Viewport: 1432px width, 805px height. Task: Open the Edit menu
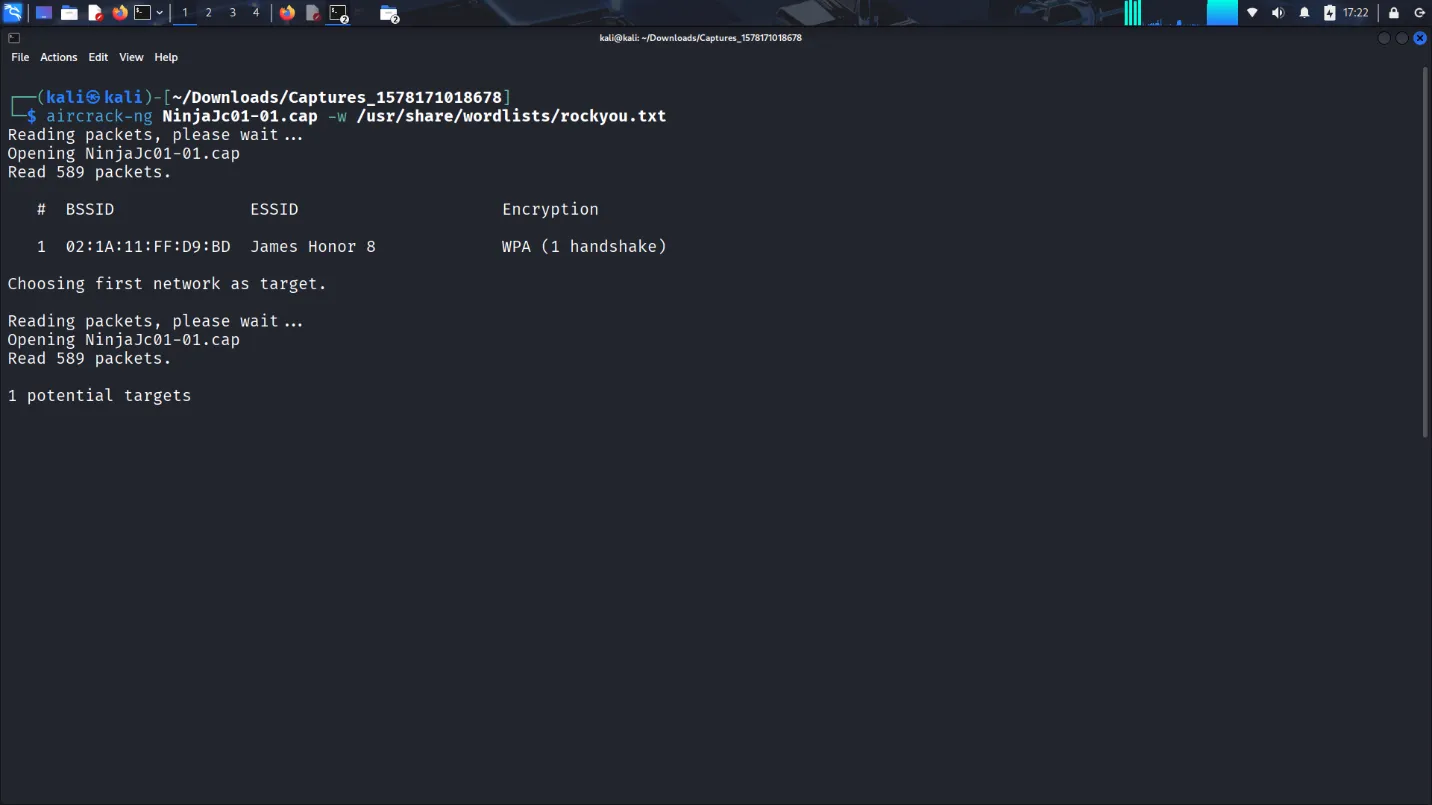(98, 57)
